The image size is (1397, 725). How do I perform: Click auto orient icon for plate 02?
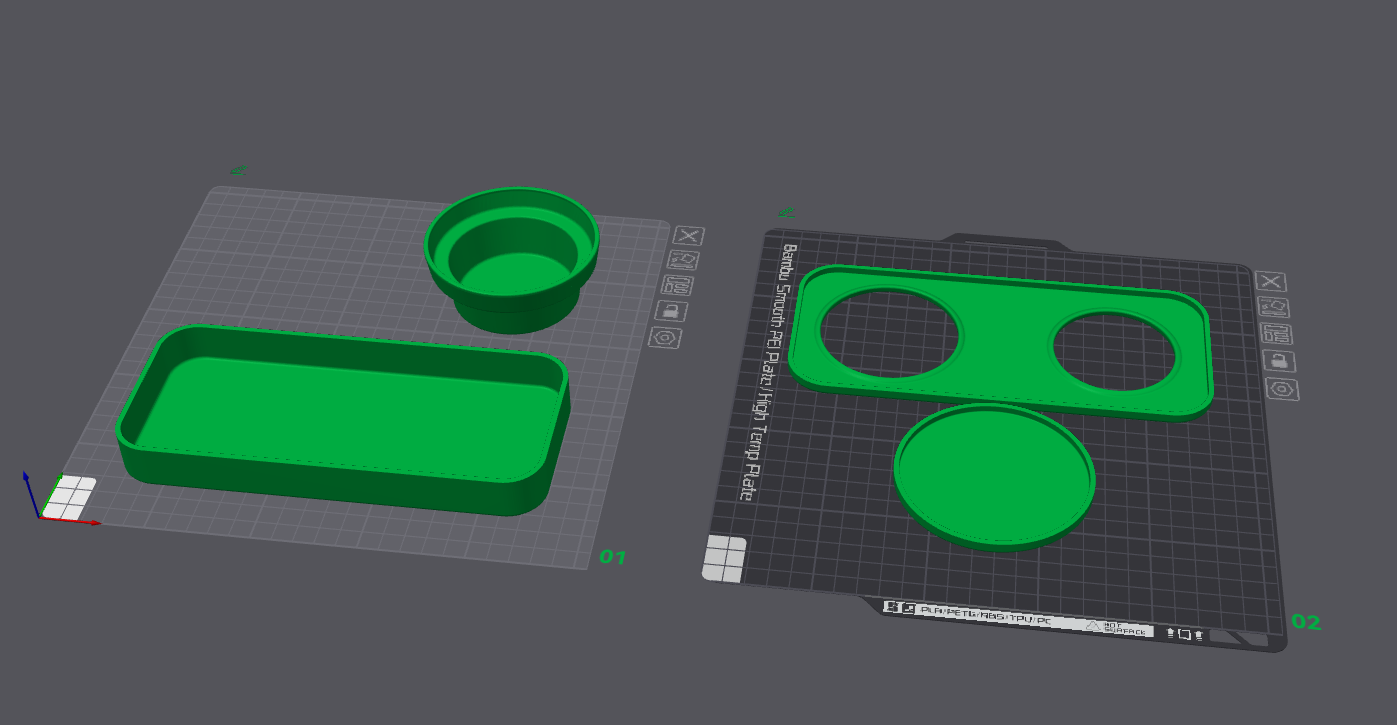1273,308
